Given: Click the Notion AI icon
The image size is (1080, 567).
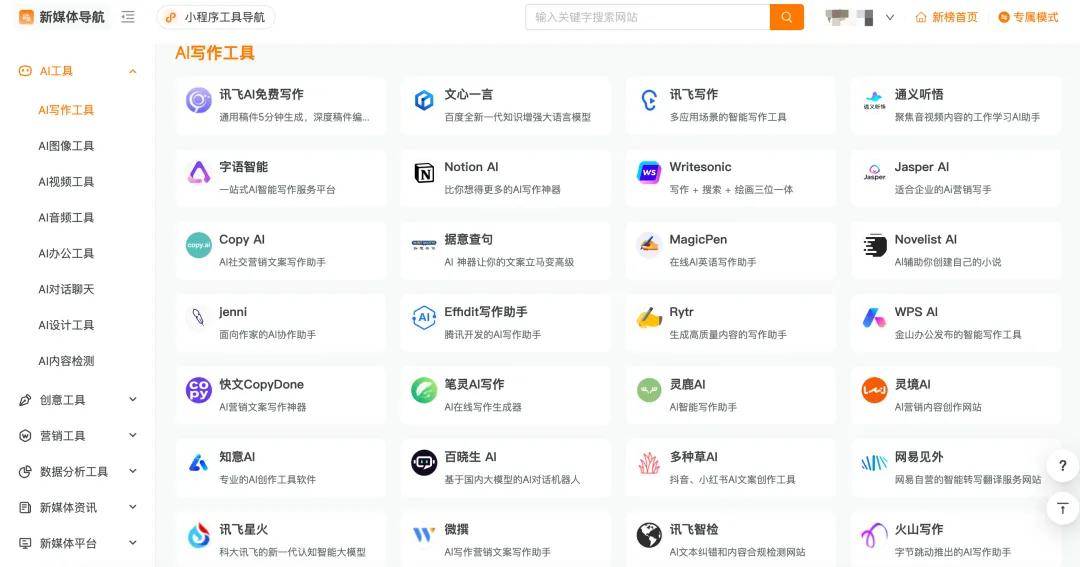Looking at the screenshot, I should point(424,173).
